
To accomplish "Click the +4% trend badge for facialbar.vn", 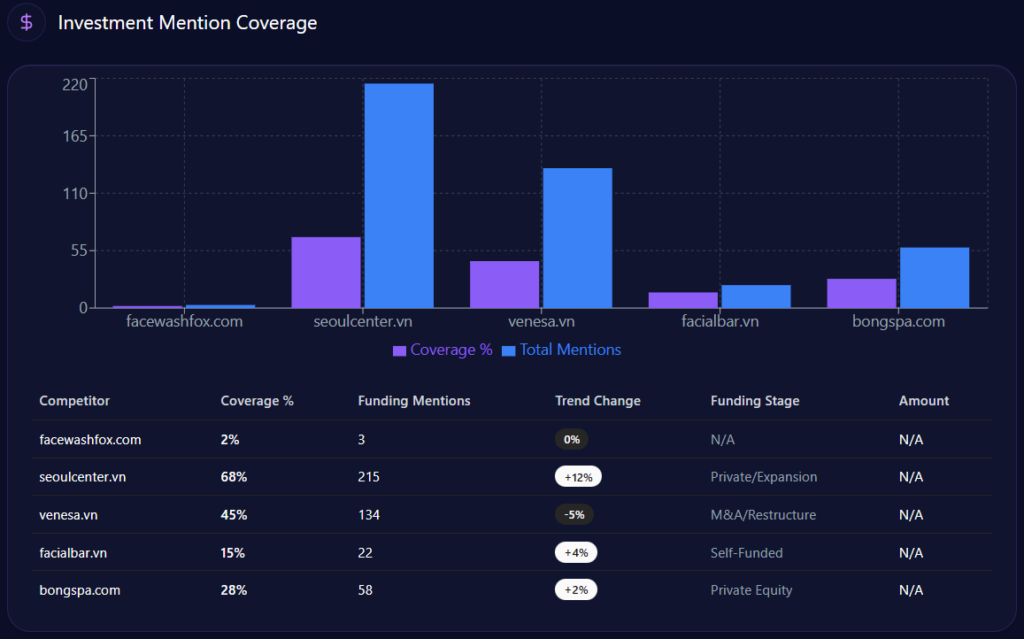I will pyautogui.click(x=576, y=553).
